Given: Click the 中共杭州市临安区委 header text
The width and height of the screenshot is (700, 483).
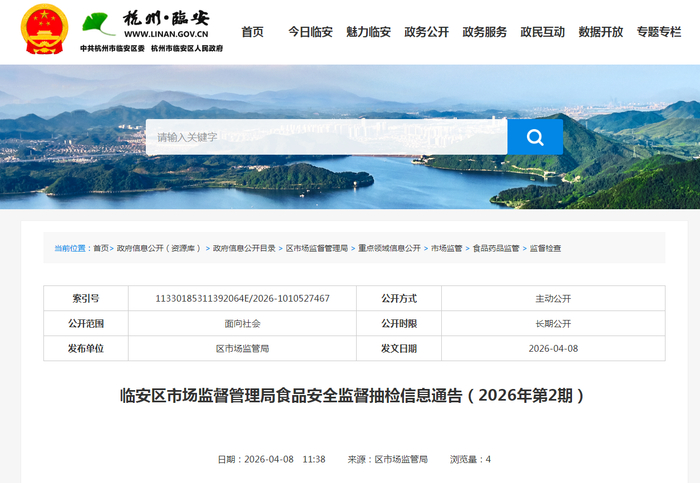Looking at the screenshot, I should 112,48.
